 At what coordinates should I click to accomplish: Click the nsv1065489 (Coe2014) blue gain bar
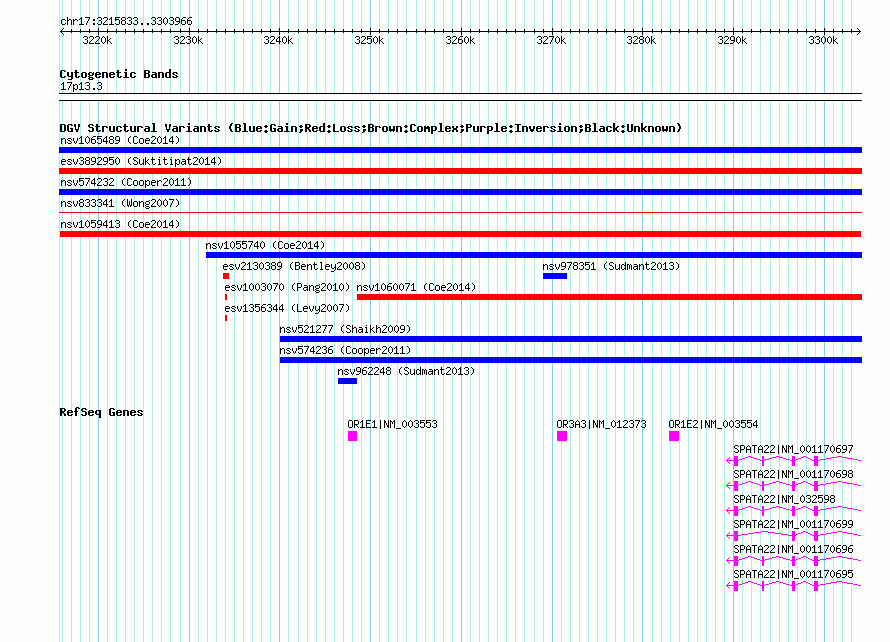point(460,150)
